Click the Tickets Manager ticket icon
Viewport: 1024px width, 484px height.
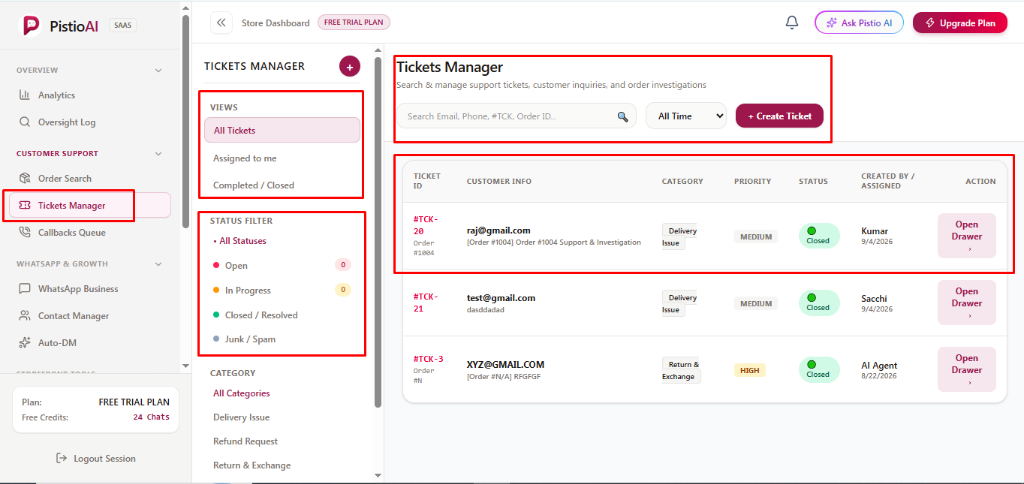coord(25,206)
